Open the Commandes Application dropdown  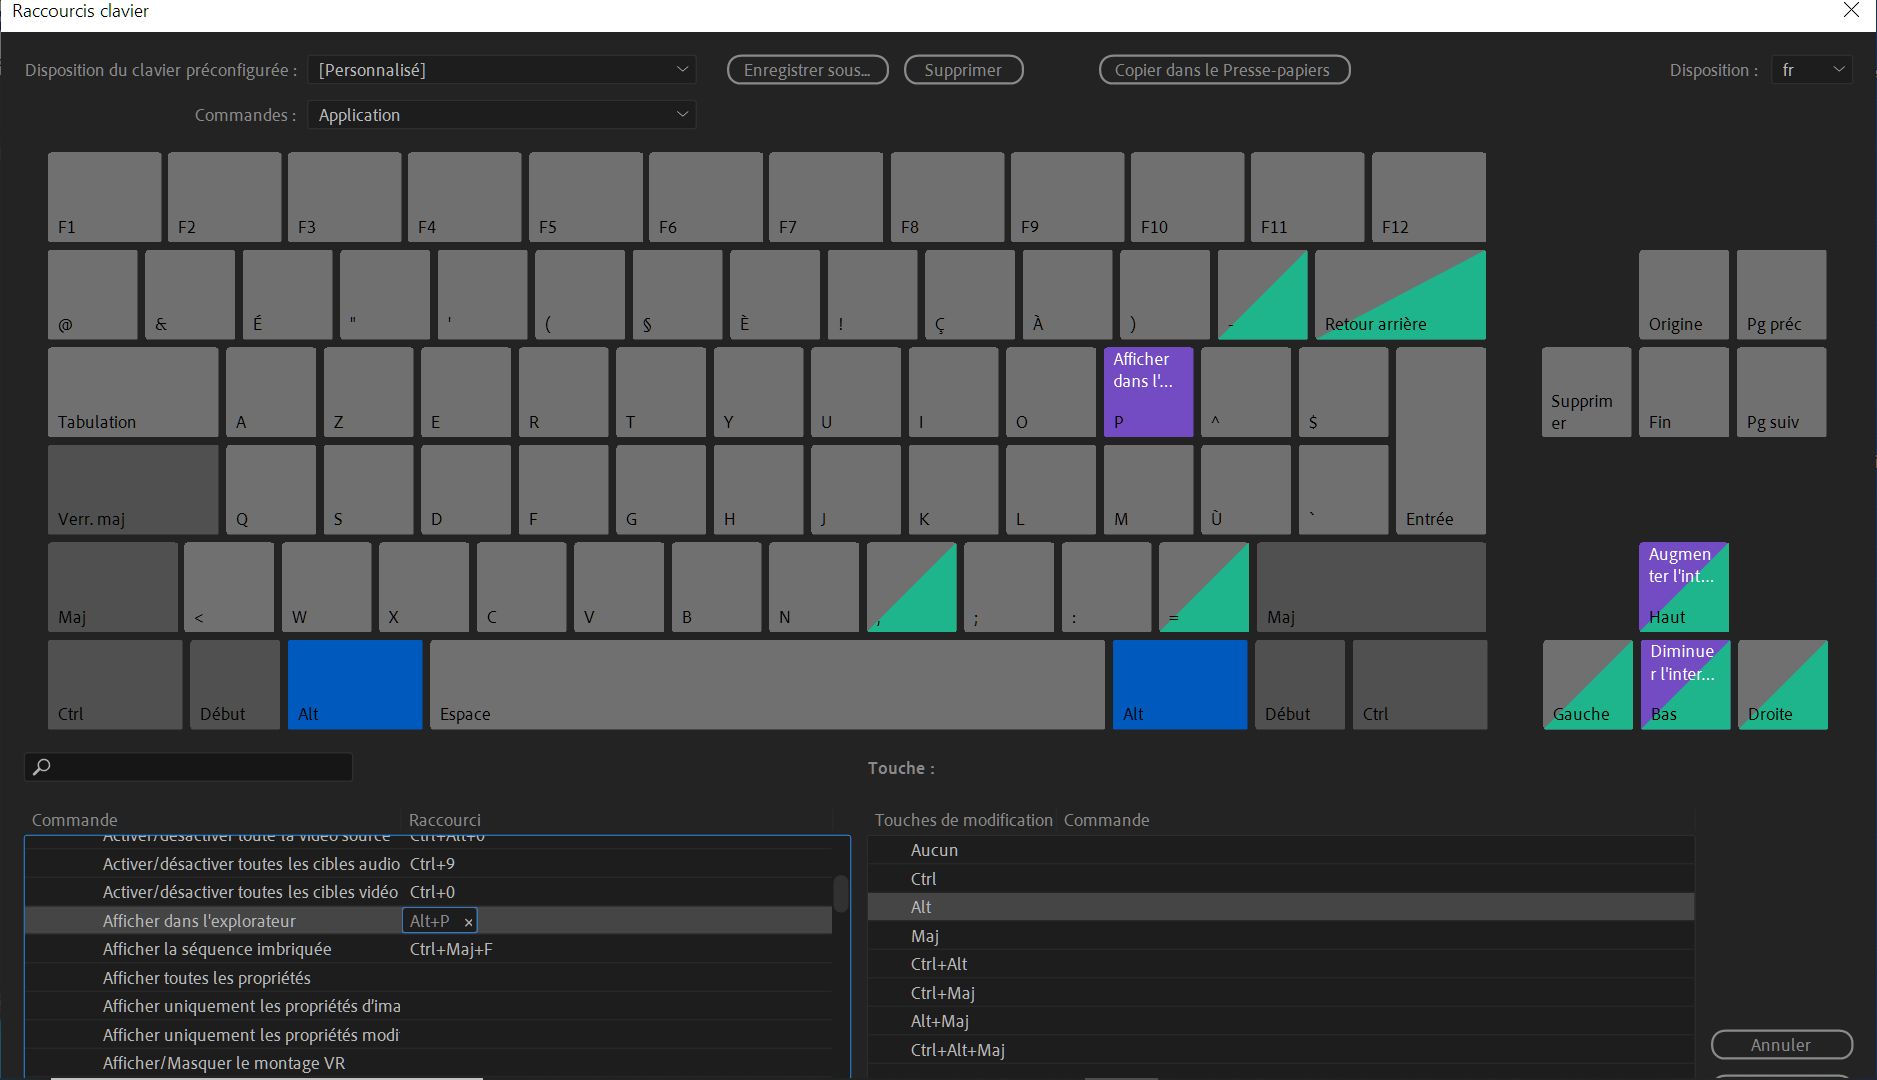point(502,115)
